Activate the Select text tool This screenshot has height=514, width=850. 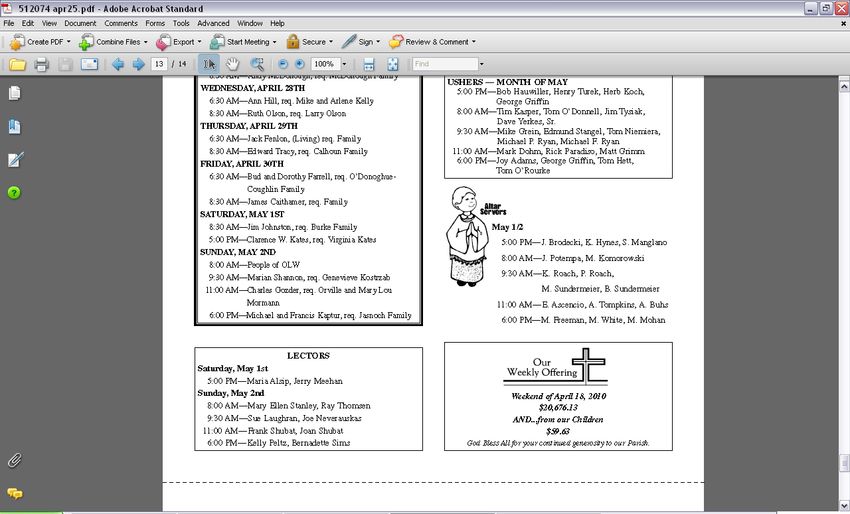tap(209, 64)
